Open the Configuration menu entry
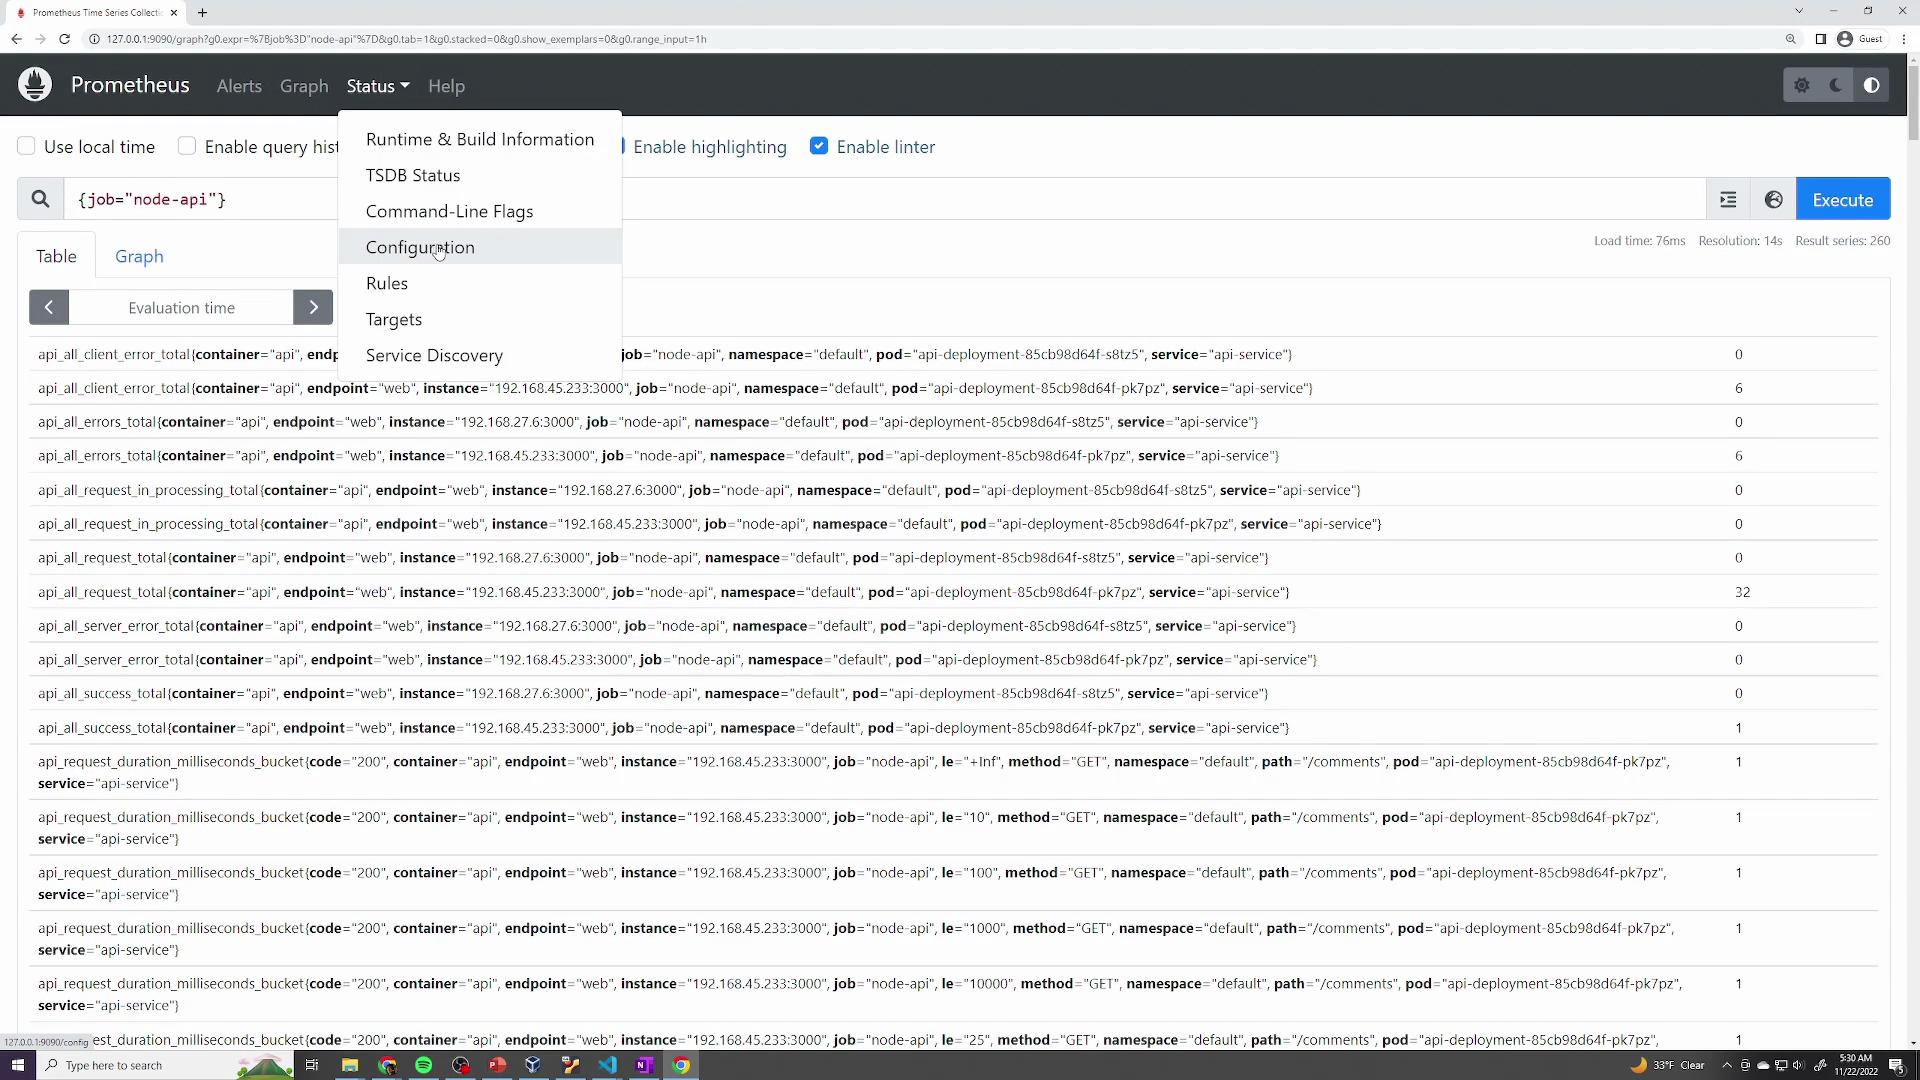Screen dimensions: 1920x1080 (x=480, y=247)
